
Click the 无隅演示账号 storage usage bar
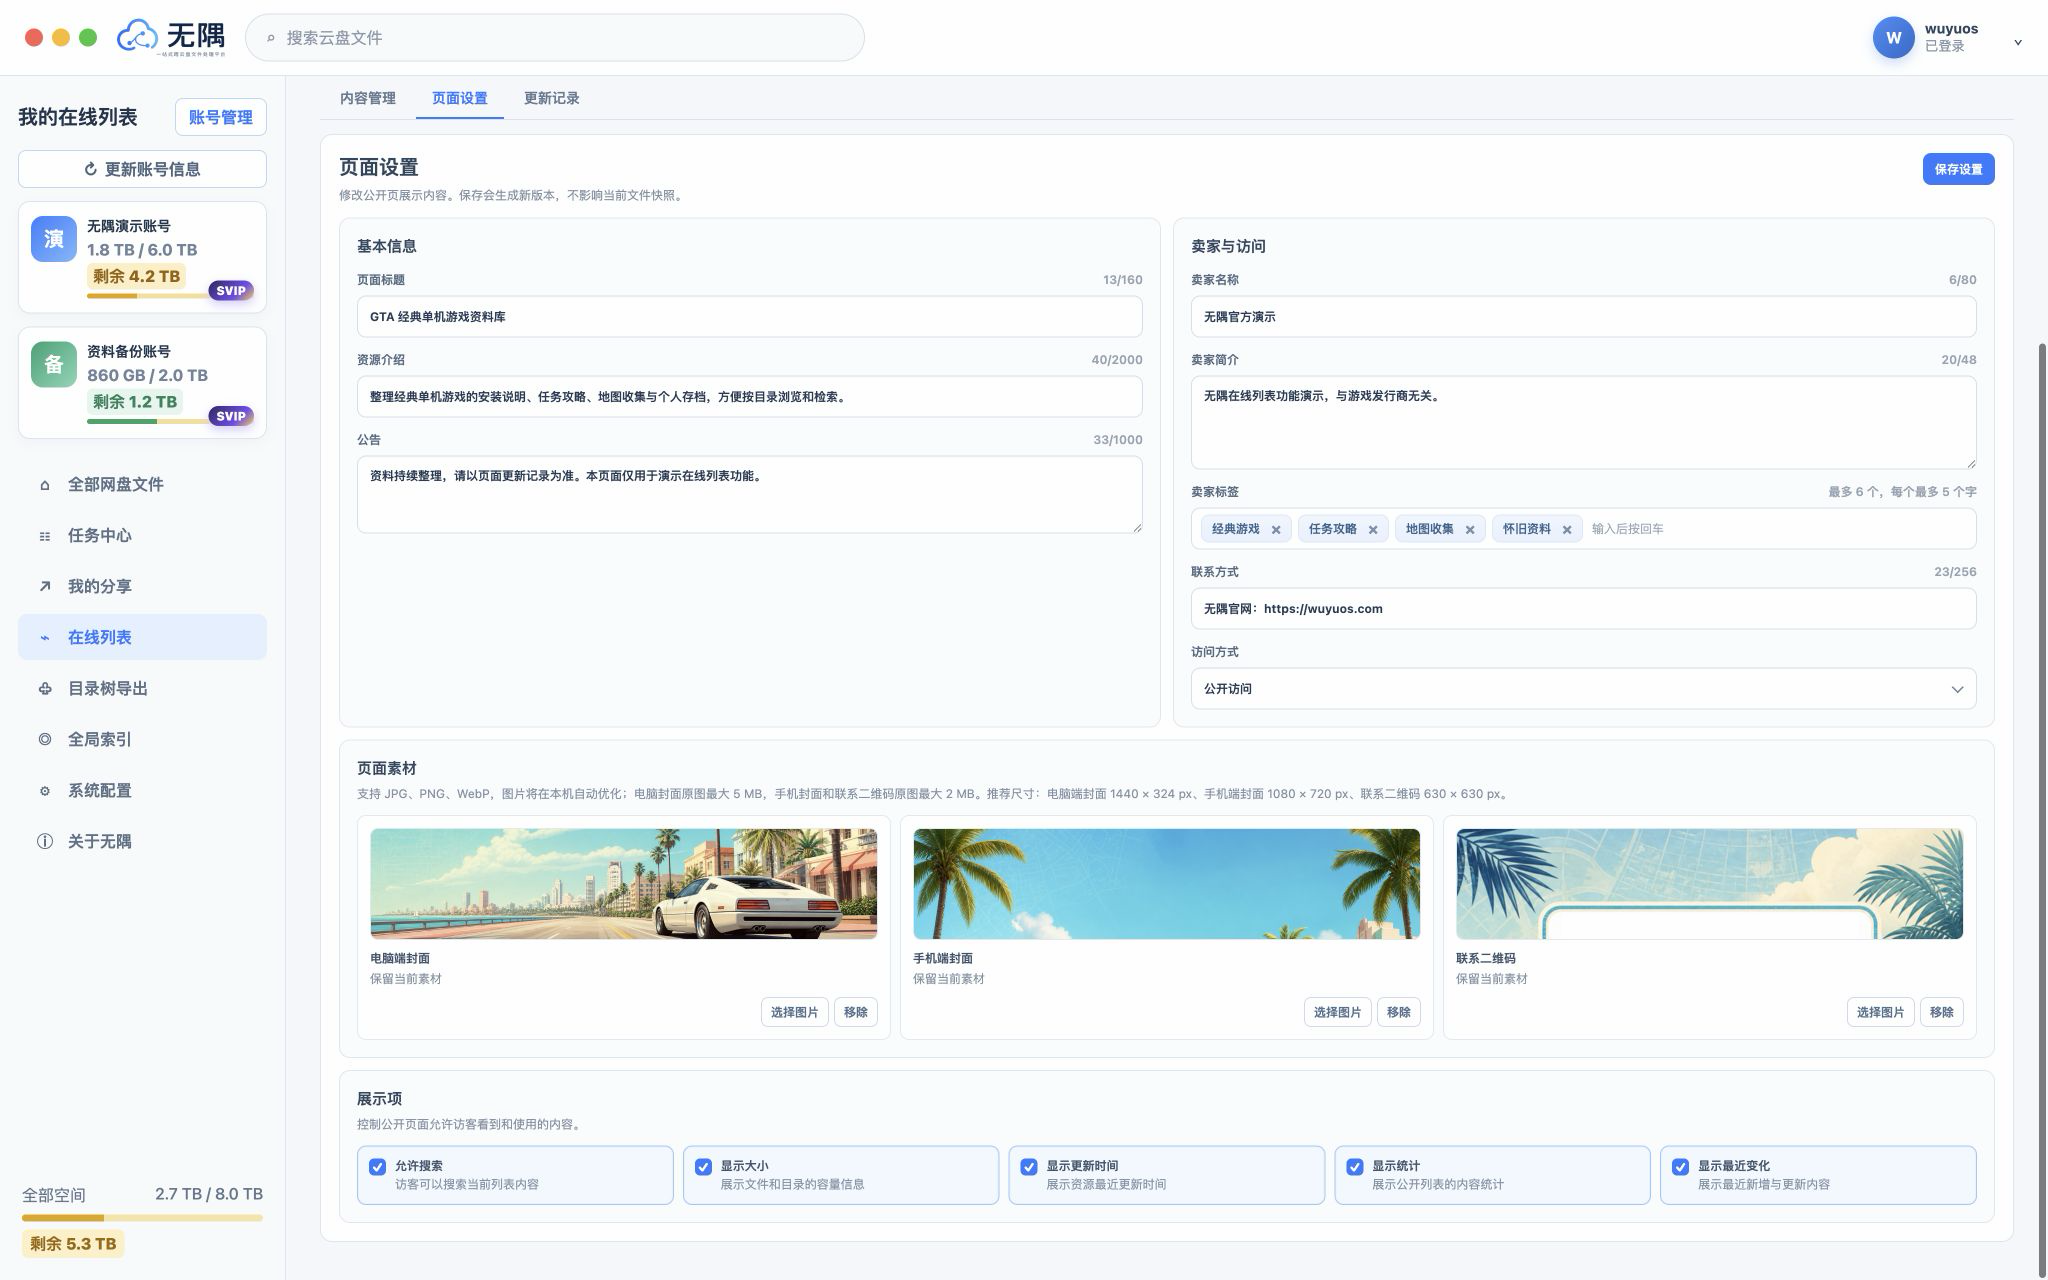149,296
